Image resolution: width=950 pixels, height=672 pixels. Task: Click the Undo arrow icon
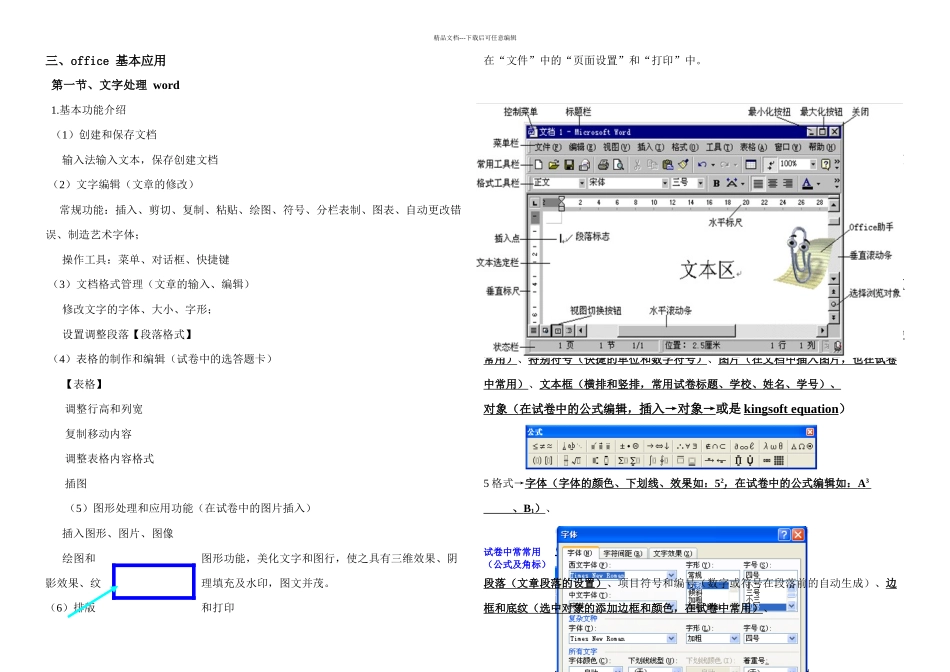point(702,165)
